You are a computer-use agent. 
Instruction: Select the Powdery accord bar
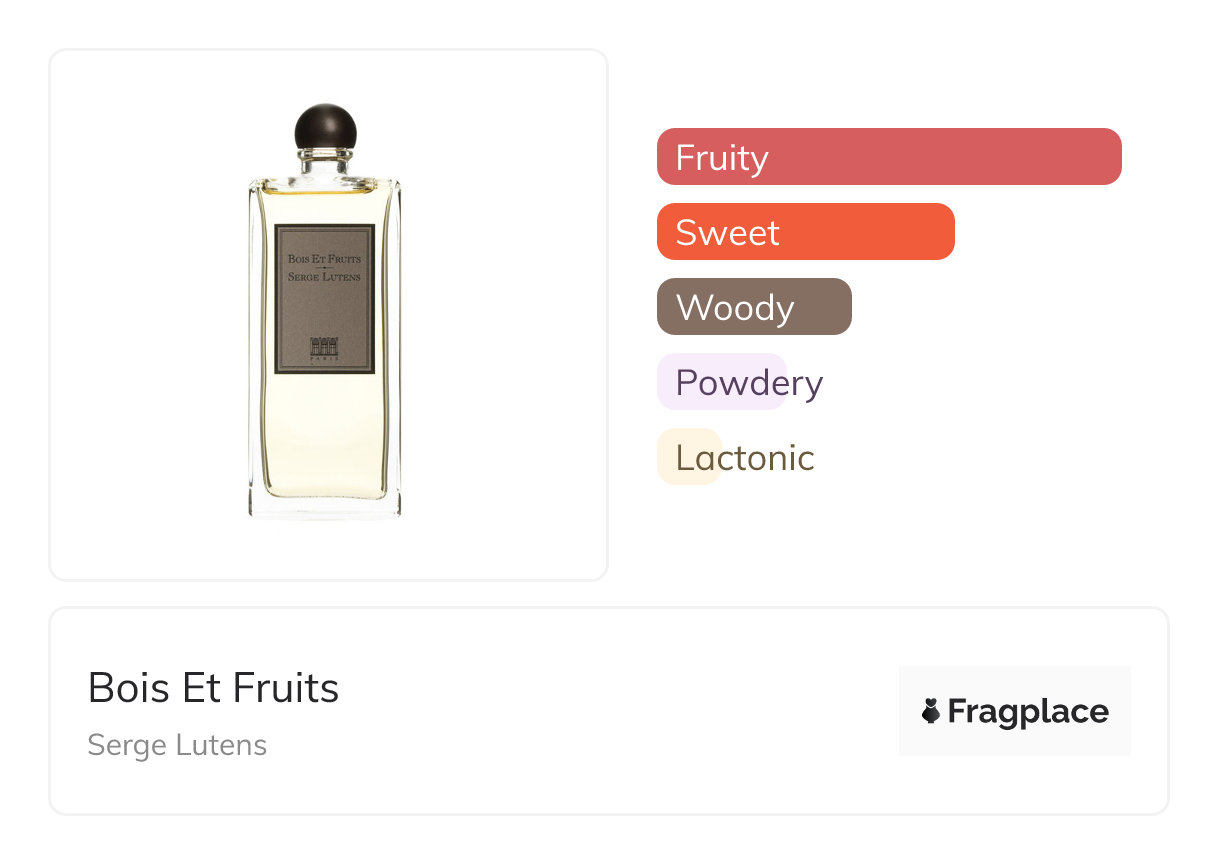pyautogui.click(x=722, y=382)
